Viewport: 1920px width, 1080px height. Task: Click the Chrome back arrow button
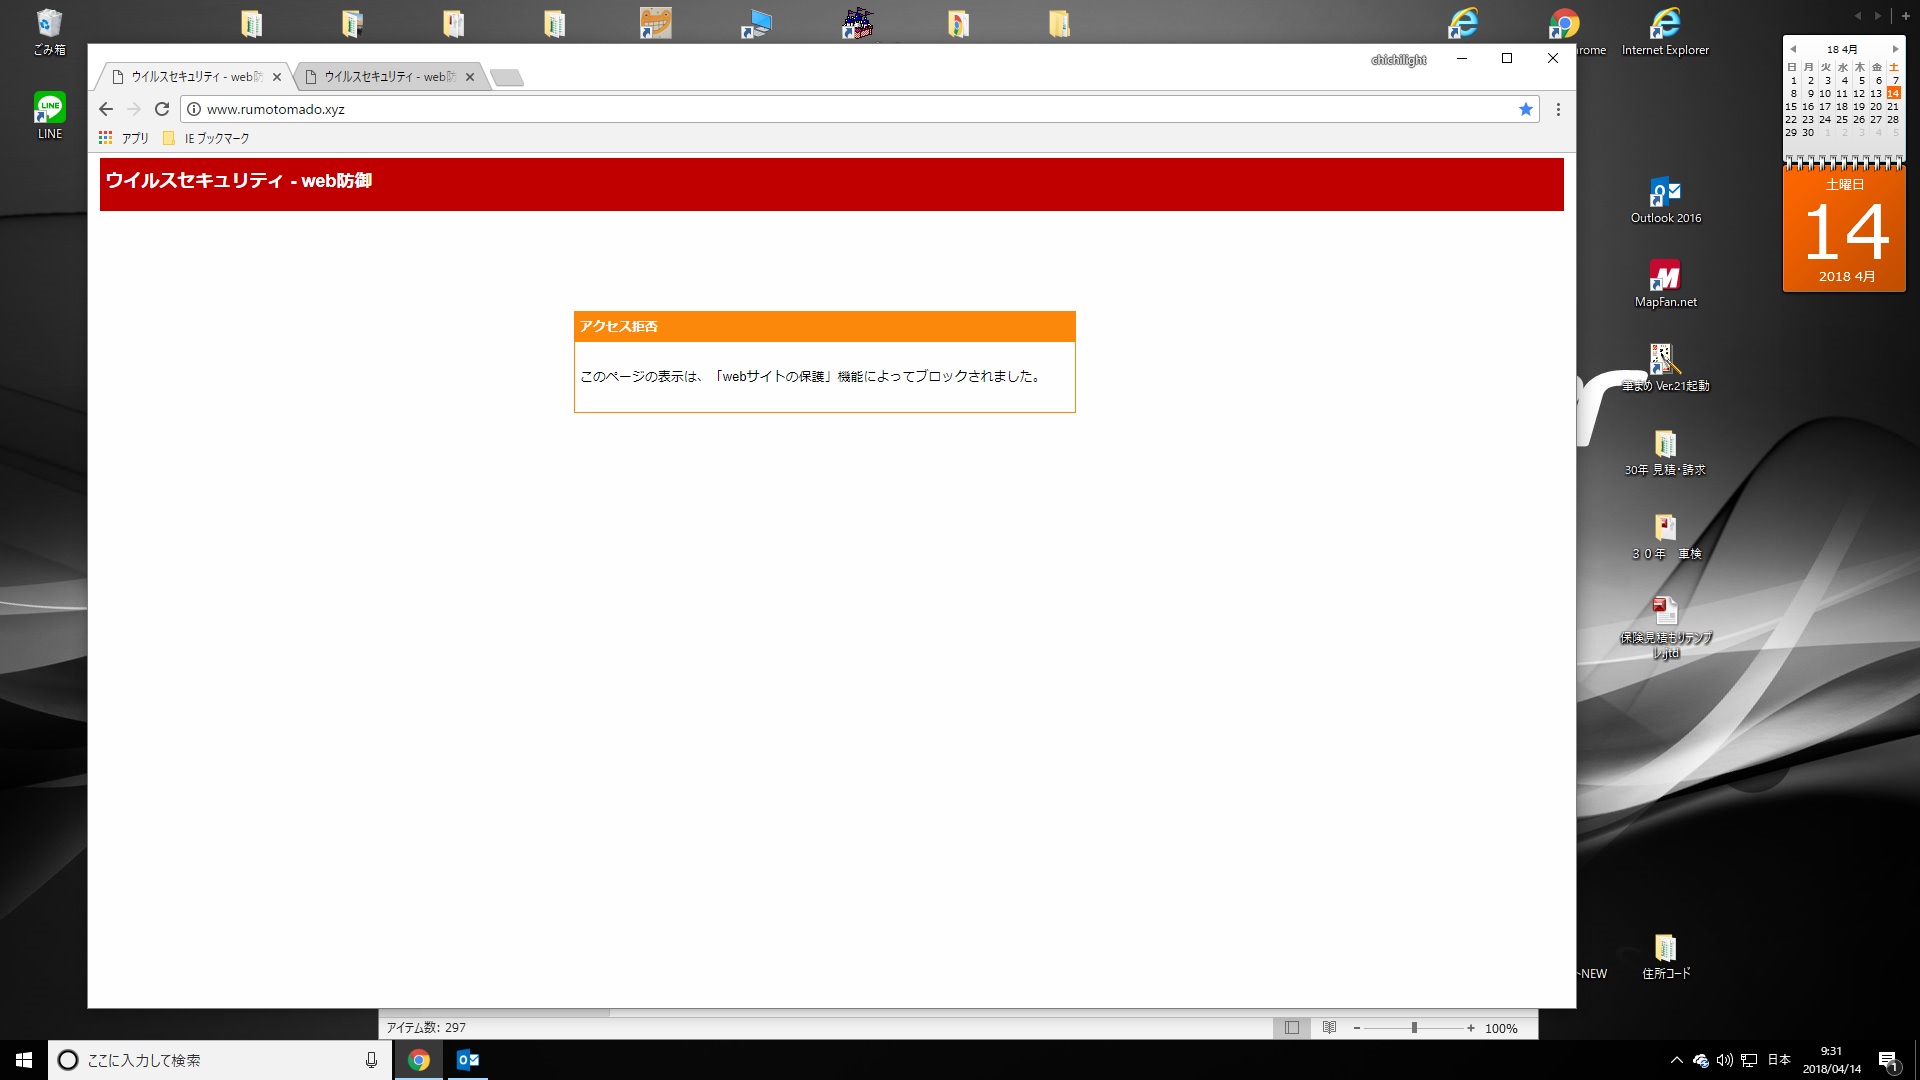pyautogui.click(x=106, y=109)
